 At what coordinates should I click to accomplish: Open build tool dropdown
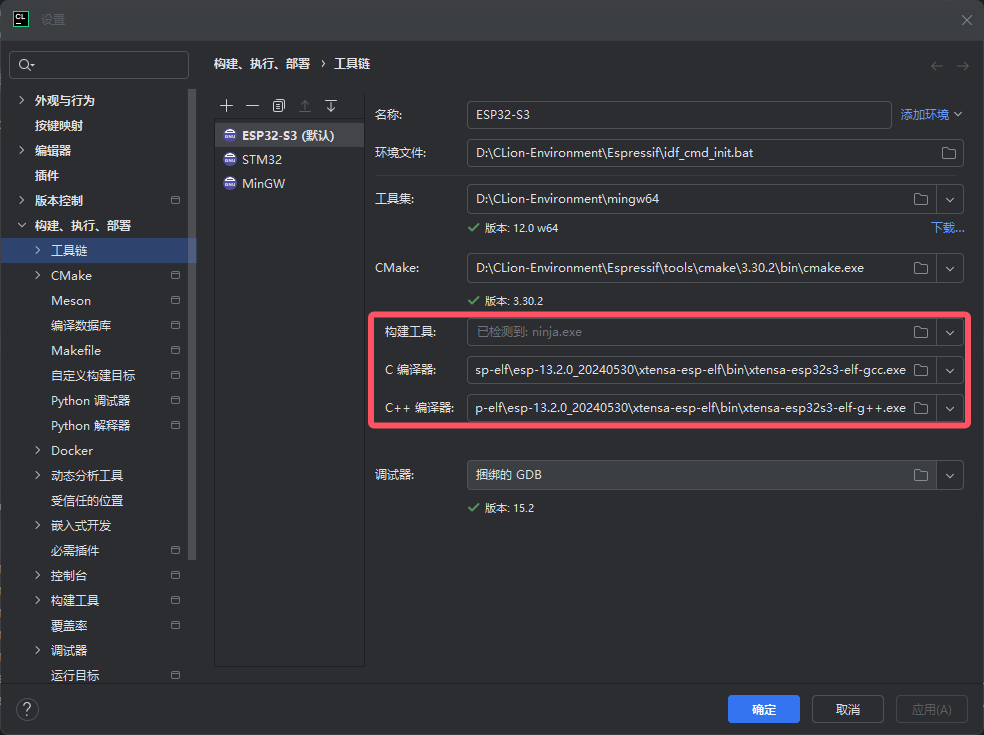(x=950, y=333)
